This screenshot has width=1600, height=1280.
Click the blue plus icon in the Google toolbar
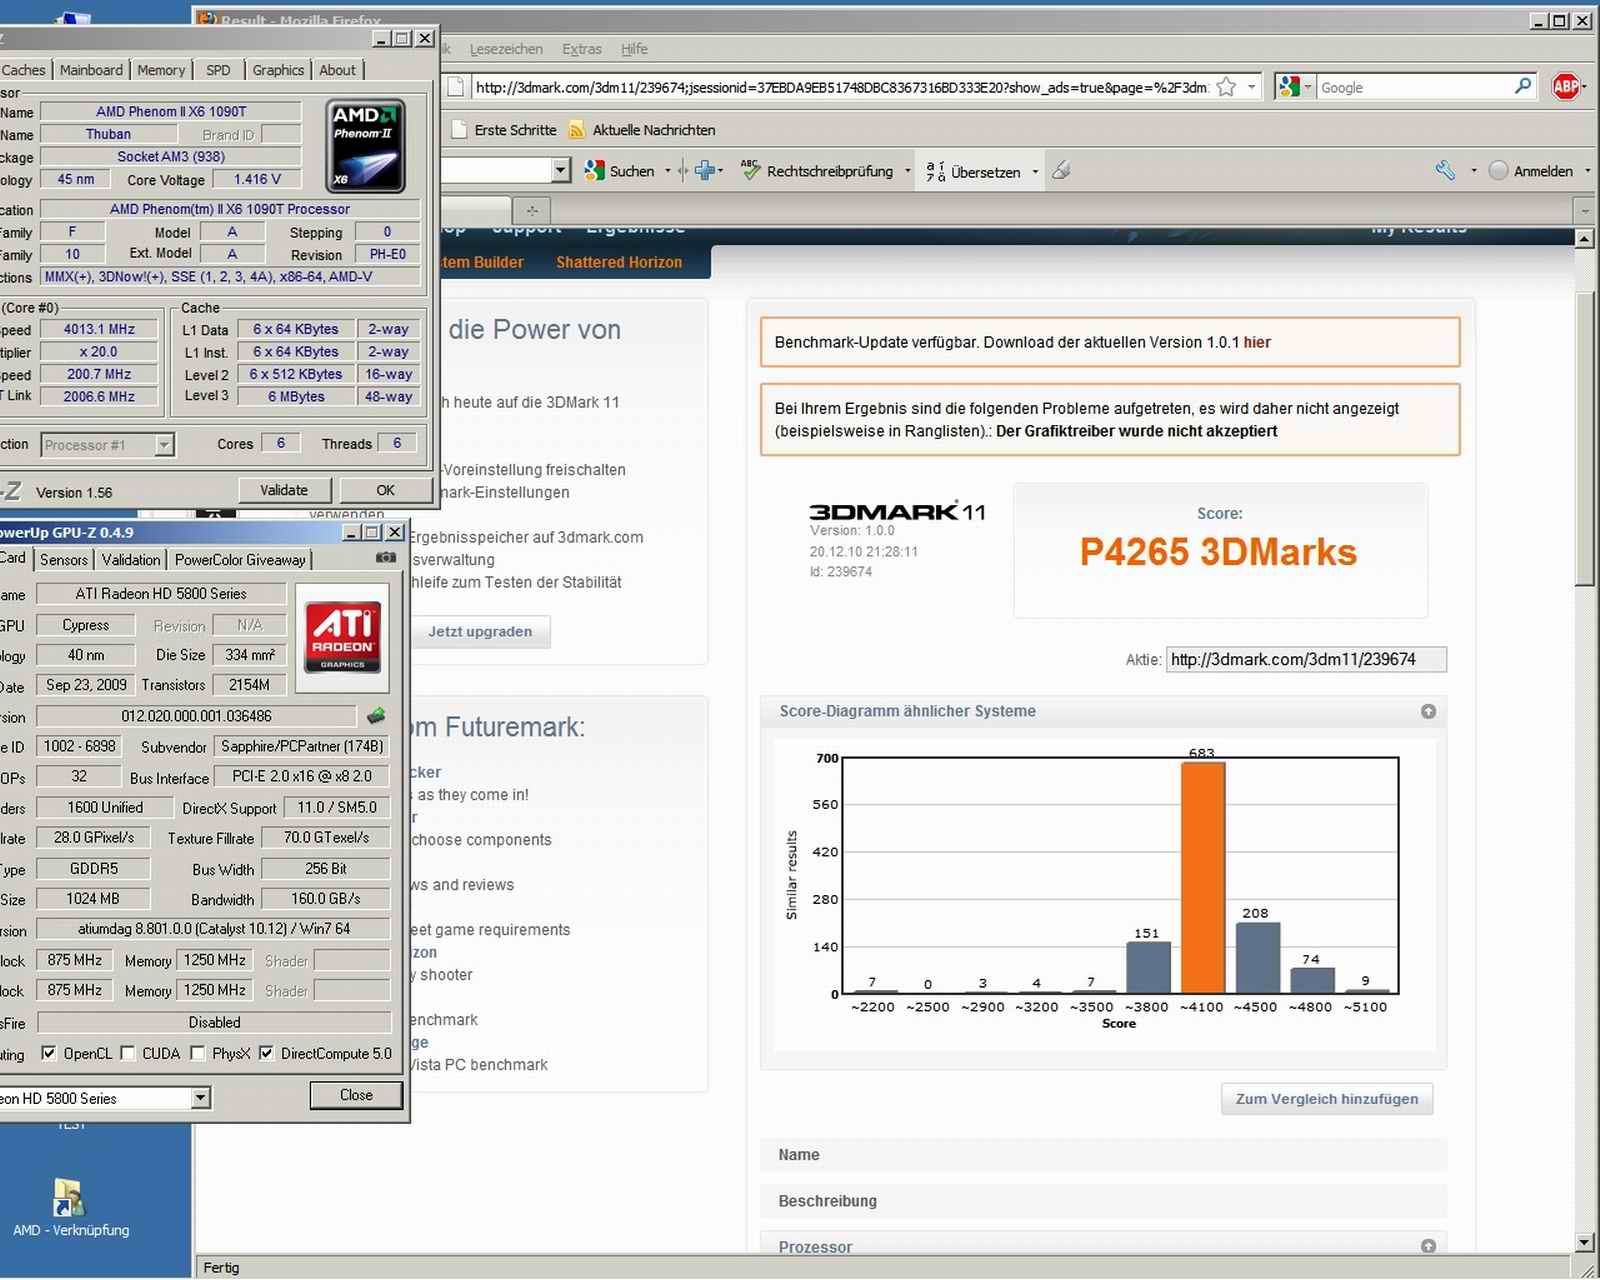(x=704, y=171)
